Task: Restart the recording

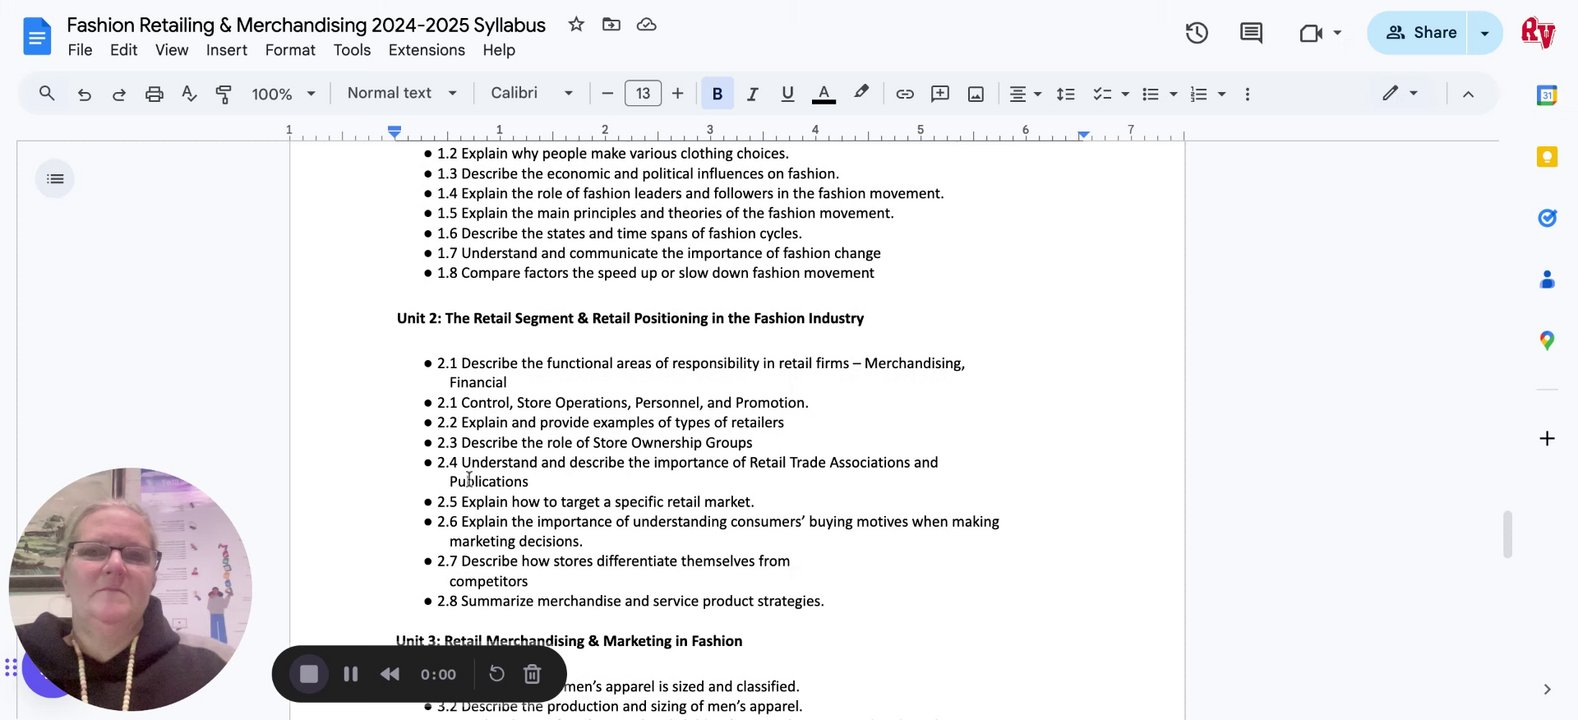Action: [x=497, y=674]
